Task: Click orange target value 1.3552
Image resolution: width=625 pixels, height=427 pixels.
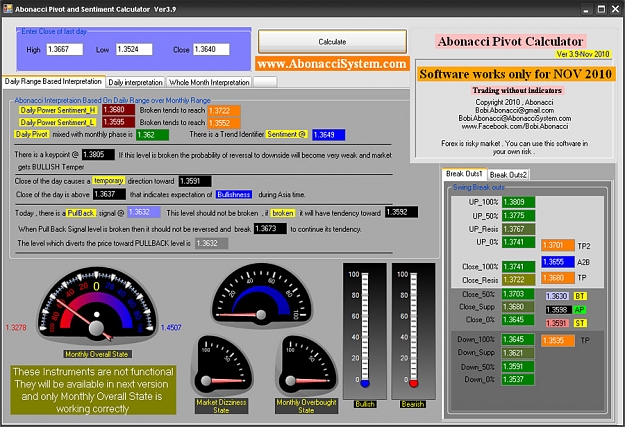Action: click(224, 123)
